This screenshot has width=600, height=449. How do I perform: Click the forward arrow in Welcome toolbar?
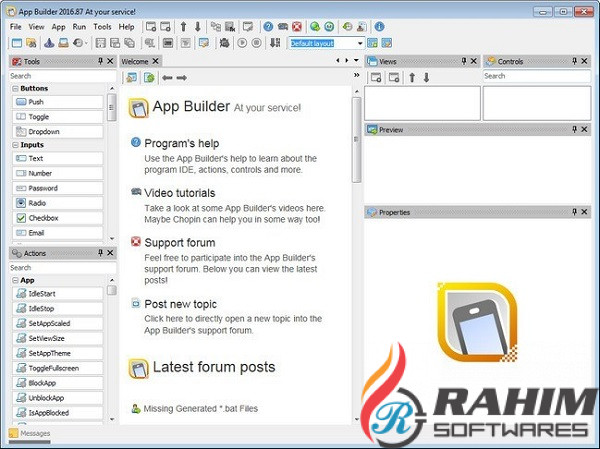(181, 78)
